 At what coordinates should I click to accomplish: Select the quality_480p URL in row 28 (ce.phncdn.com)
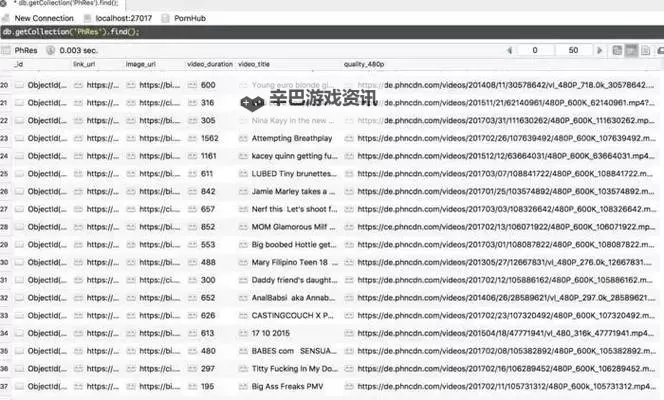[x=506, y=227]
